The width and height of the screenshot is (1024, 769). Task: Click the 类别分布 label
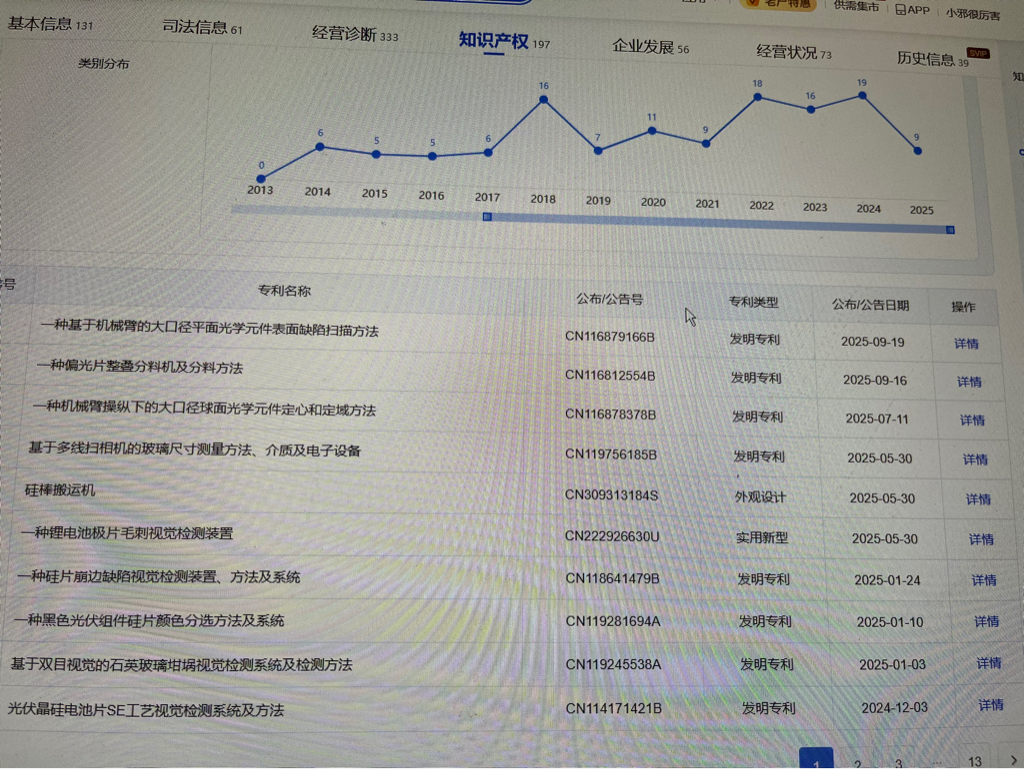103,63
